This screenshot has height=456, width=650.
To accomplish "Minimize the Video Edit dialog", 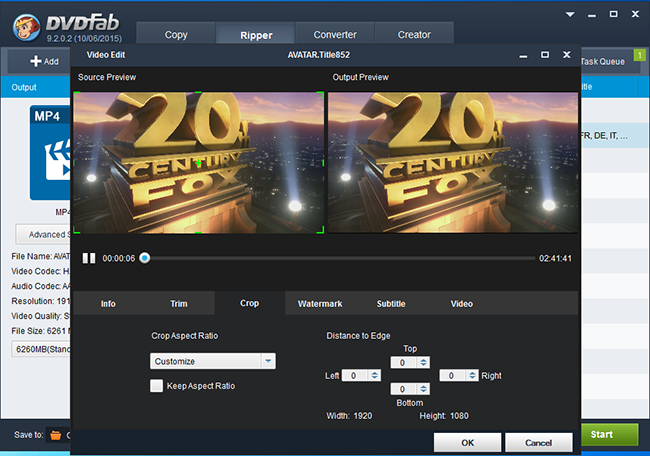I will [x=524, y=56].
